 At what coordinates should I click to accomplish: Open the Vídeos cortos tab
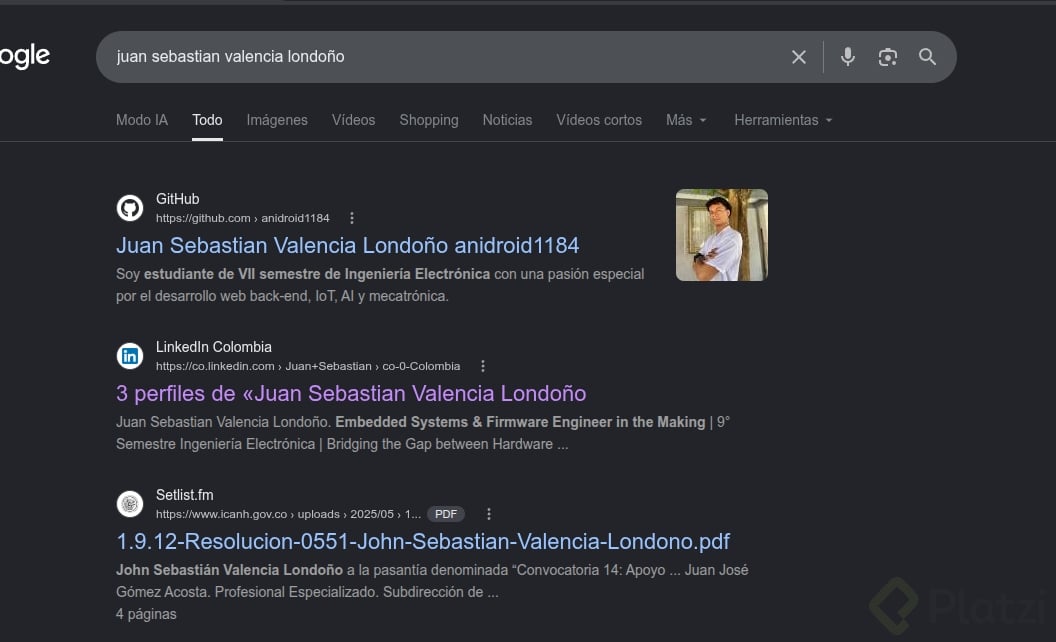point(599,120)
